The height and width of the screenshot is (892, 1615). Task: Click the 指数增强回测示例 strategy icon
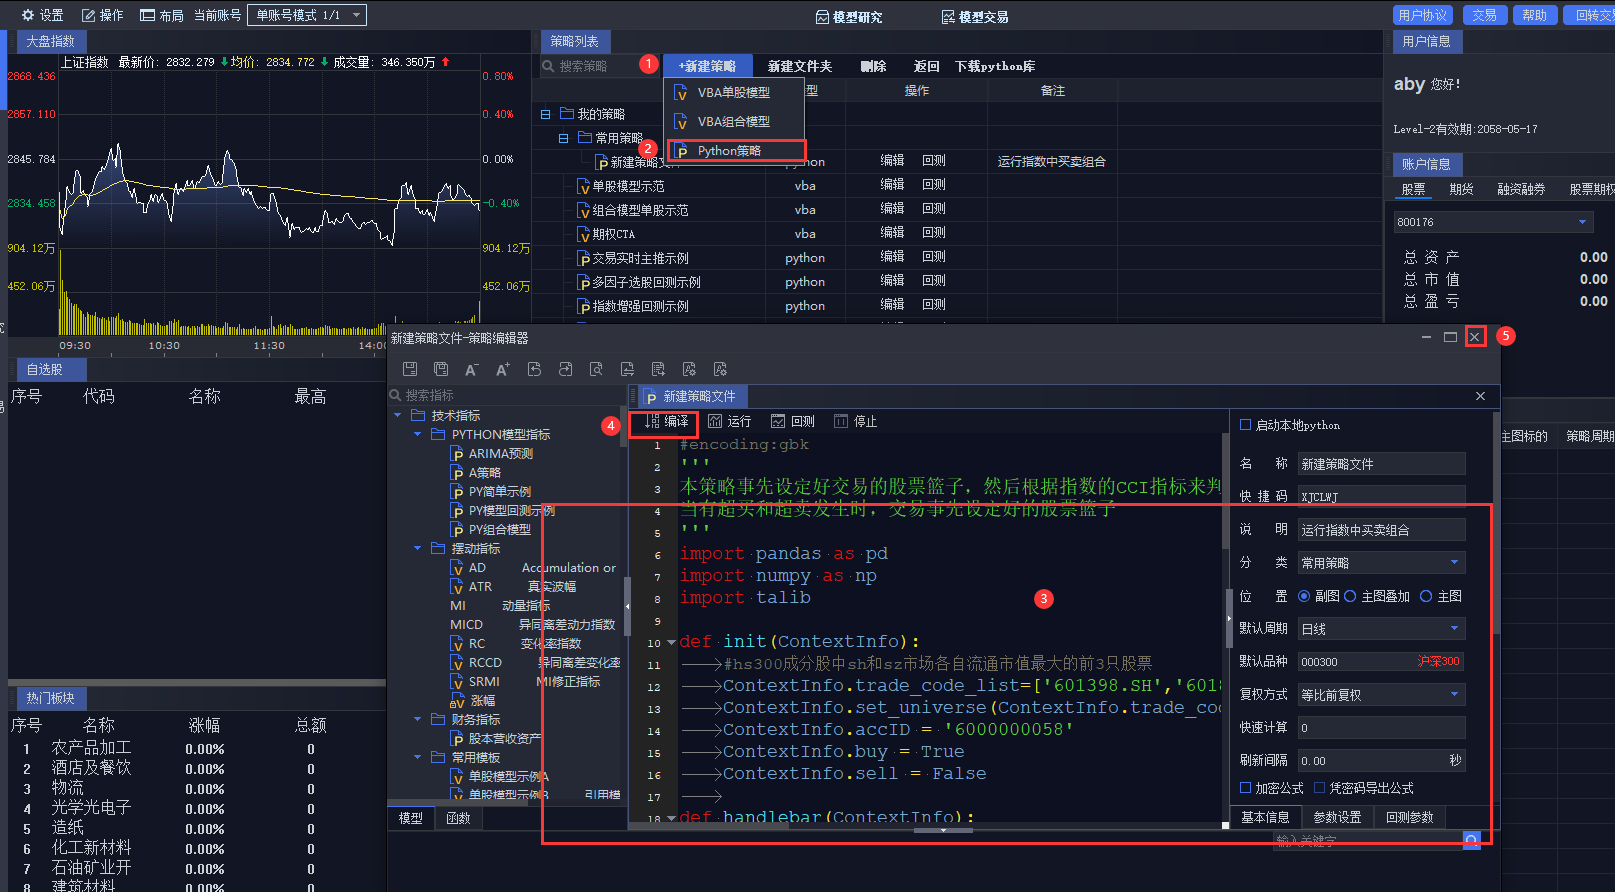click(x=584, y=307)
